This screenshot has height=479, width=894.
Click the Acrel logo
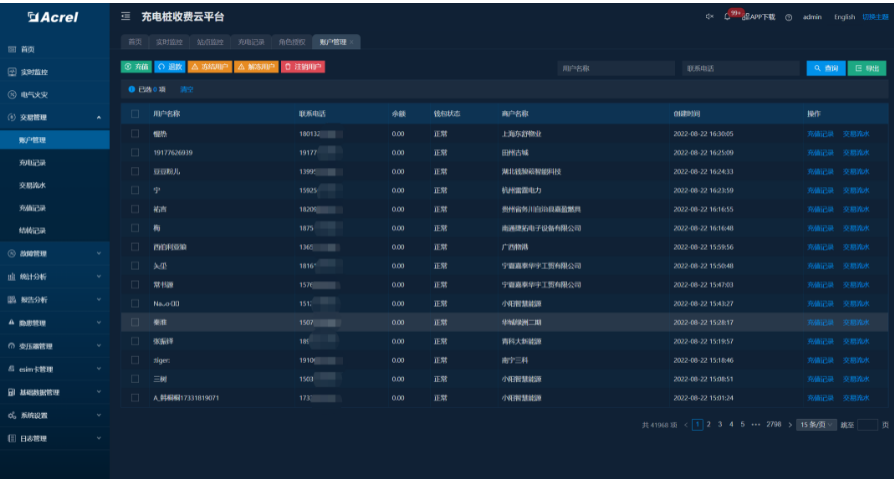click(53, 17)
